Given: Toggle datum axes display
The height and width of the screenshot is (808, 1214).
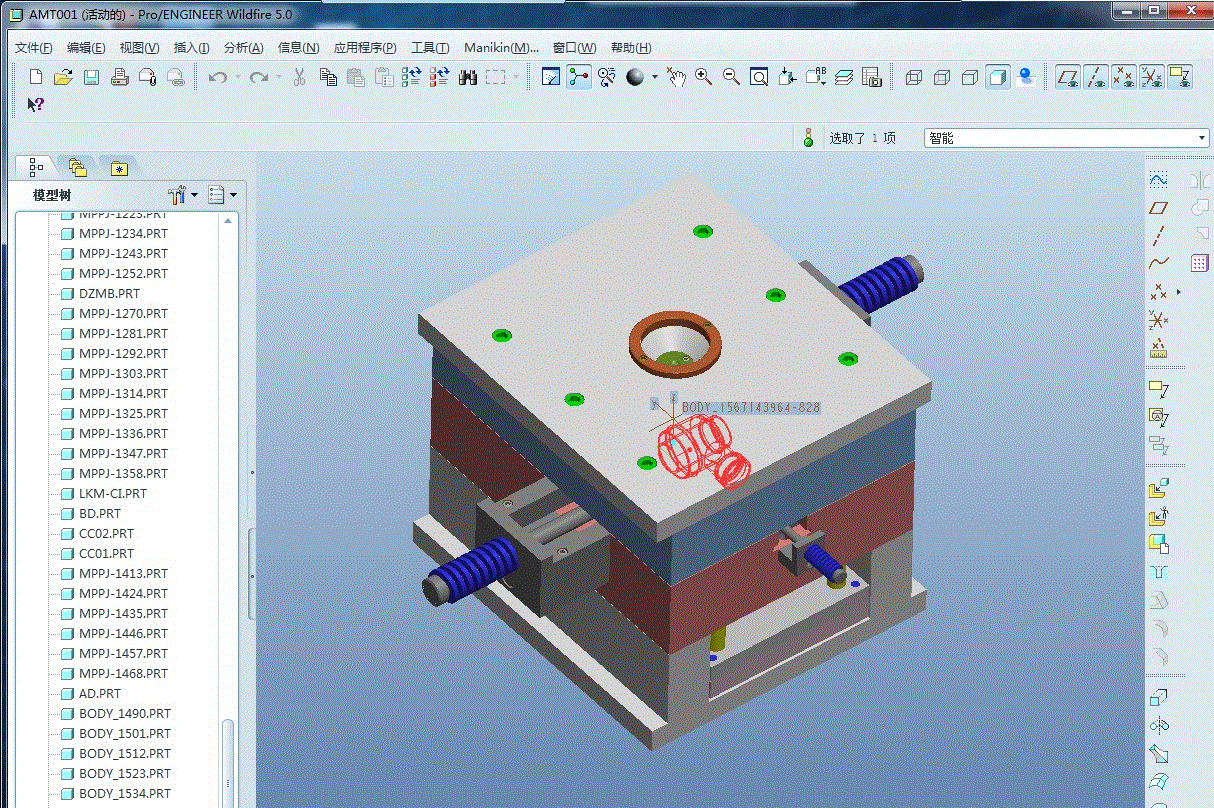Looking at the screenshot, I should coord(1097,77).
